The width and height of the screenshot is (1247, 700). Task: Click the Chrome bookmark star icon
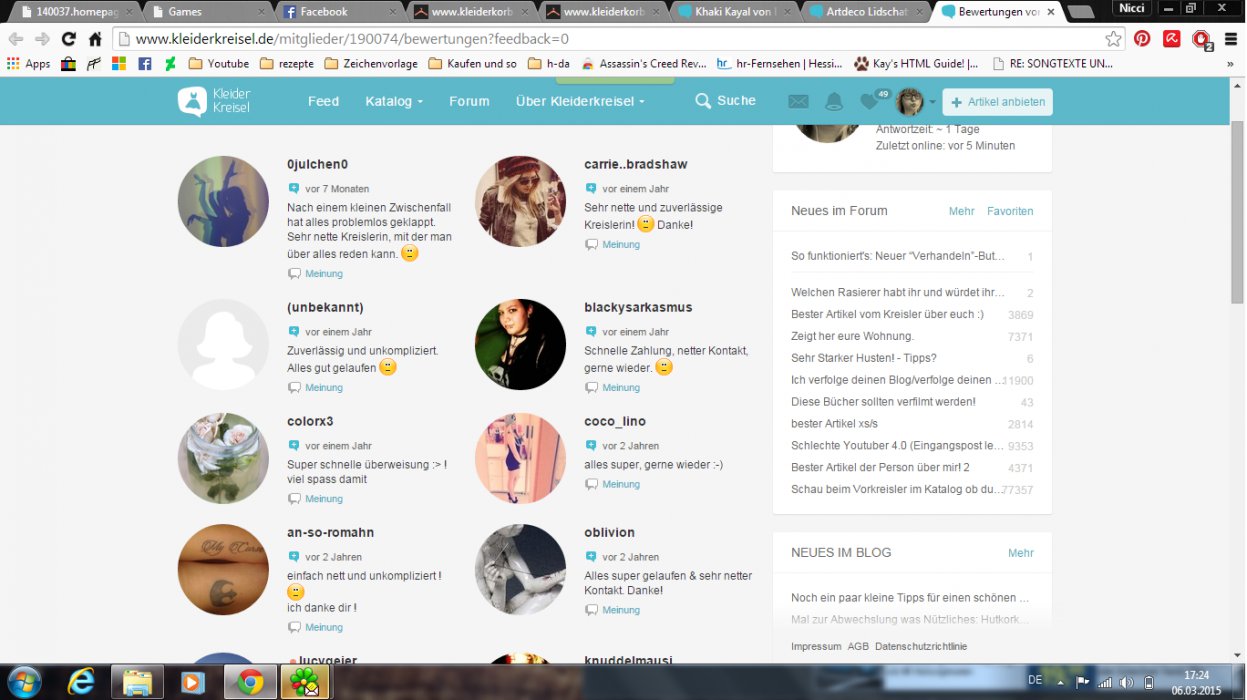pyautogui.click(x=1113, y=39)
